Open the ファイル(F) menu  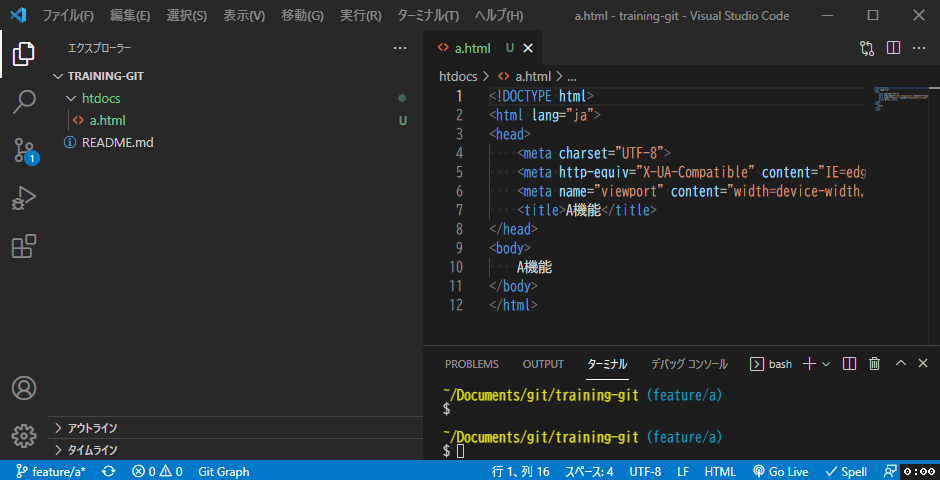(68, 16)
